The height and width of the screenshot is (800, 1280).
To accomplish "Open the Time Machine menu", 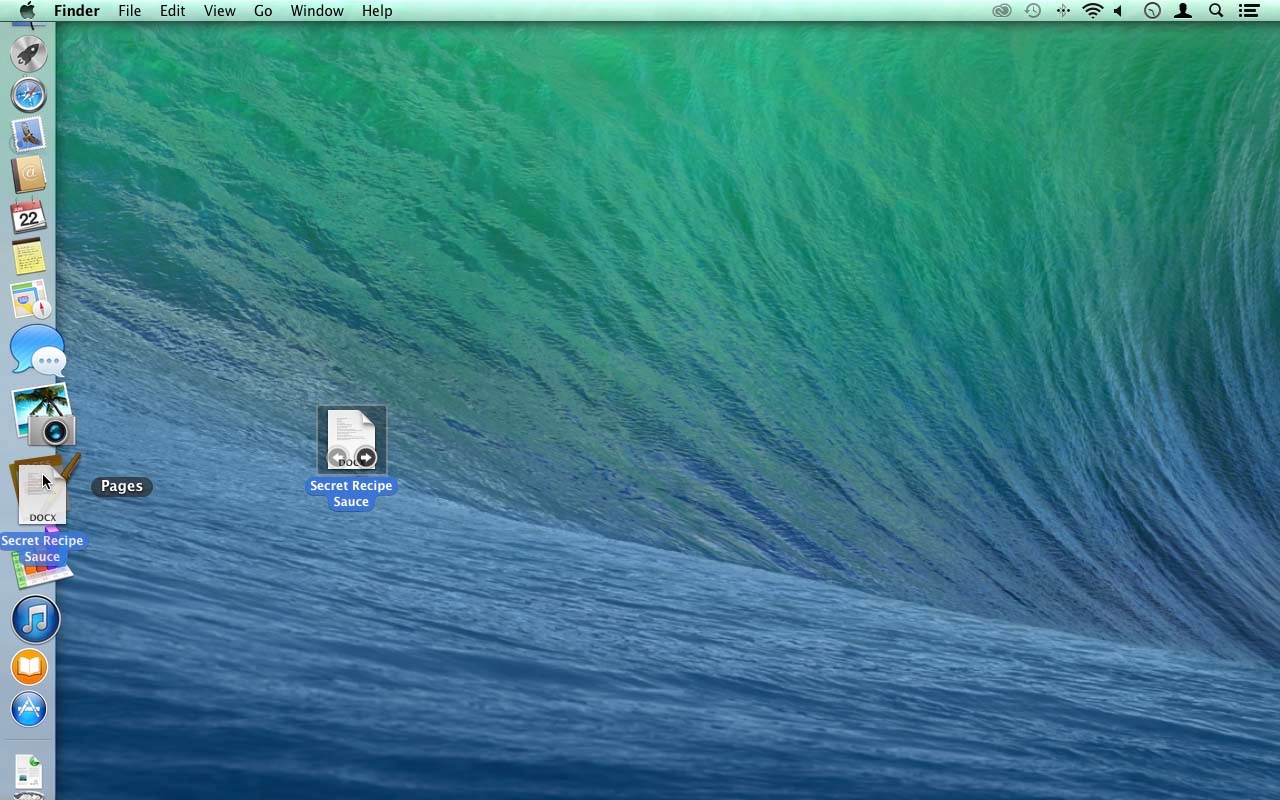I will click(1031, 11).
